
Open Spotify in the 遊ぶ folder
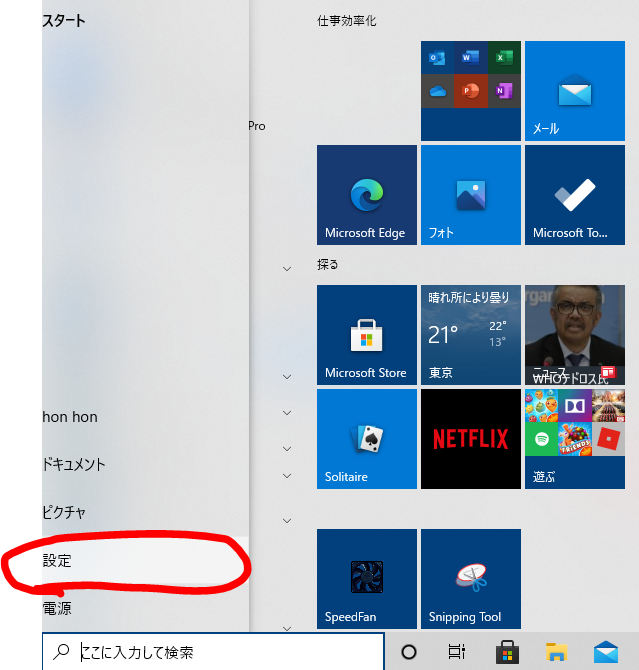point(542,439)
